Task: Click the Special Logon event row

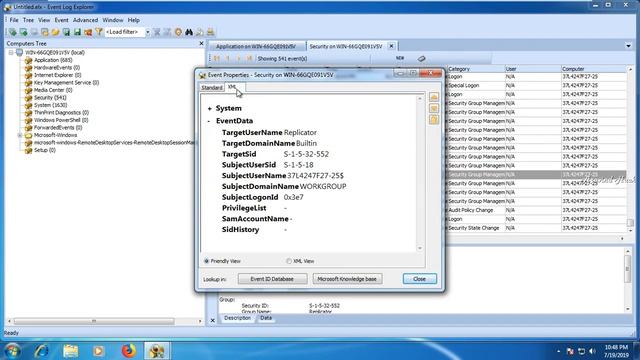Action: (537, 86)
